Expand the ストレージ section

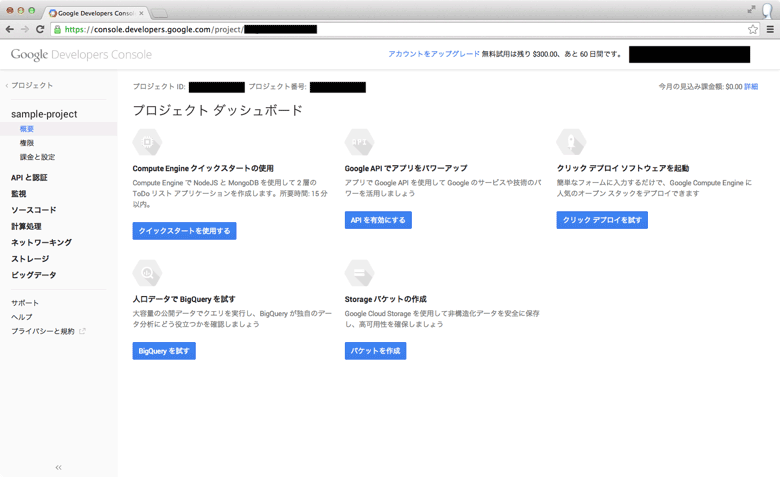click(30, 259)
